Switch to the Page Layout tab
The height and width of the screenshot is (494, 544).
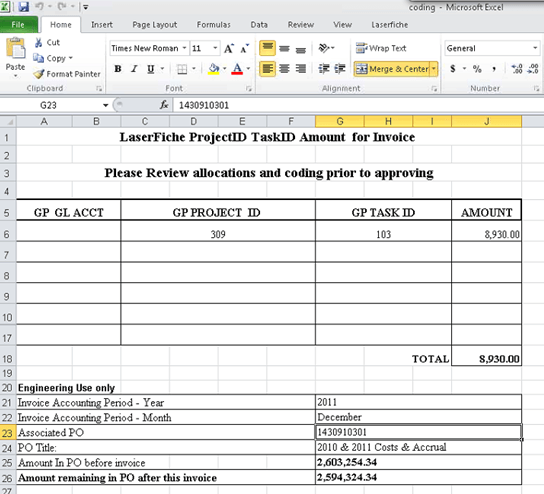[x=155, y=25]
